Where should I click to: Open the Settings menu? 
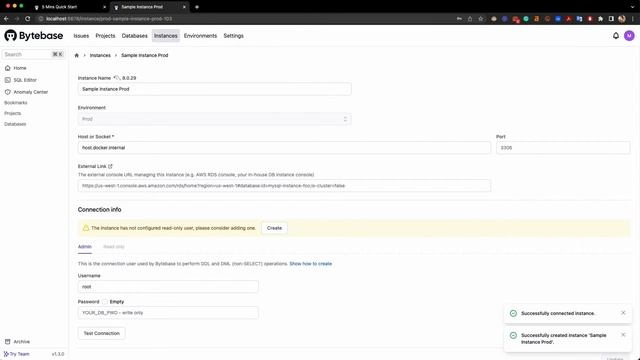pos(233,36)
